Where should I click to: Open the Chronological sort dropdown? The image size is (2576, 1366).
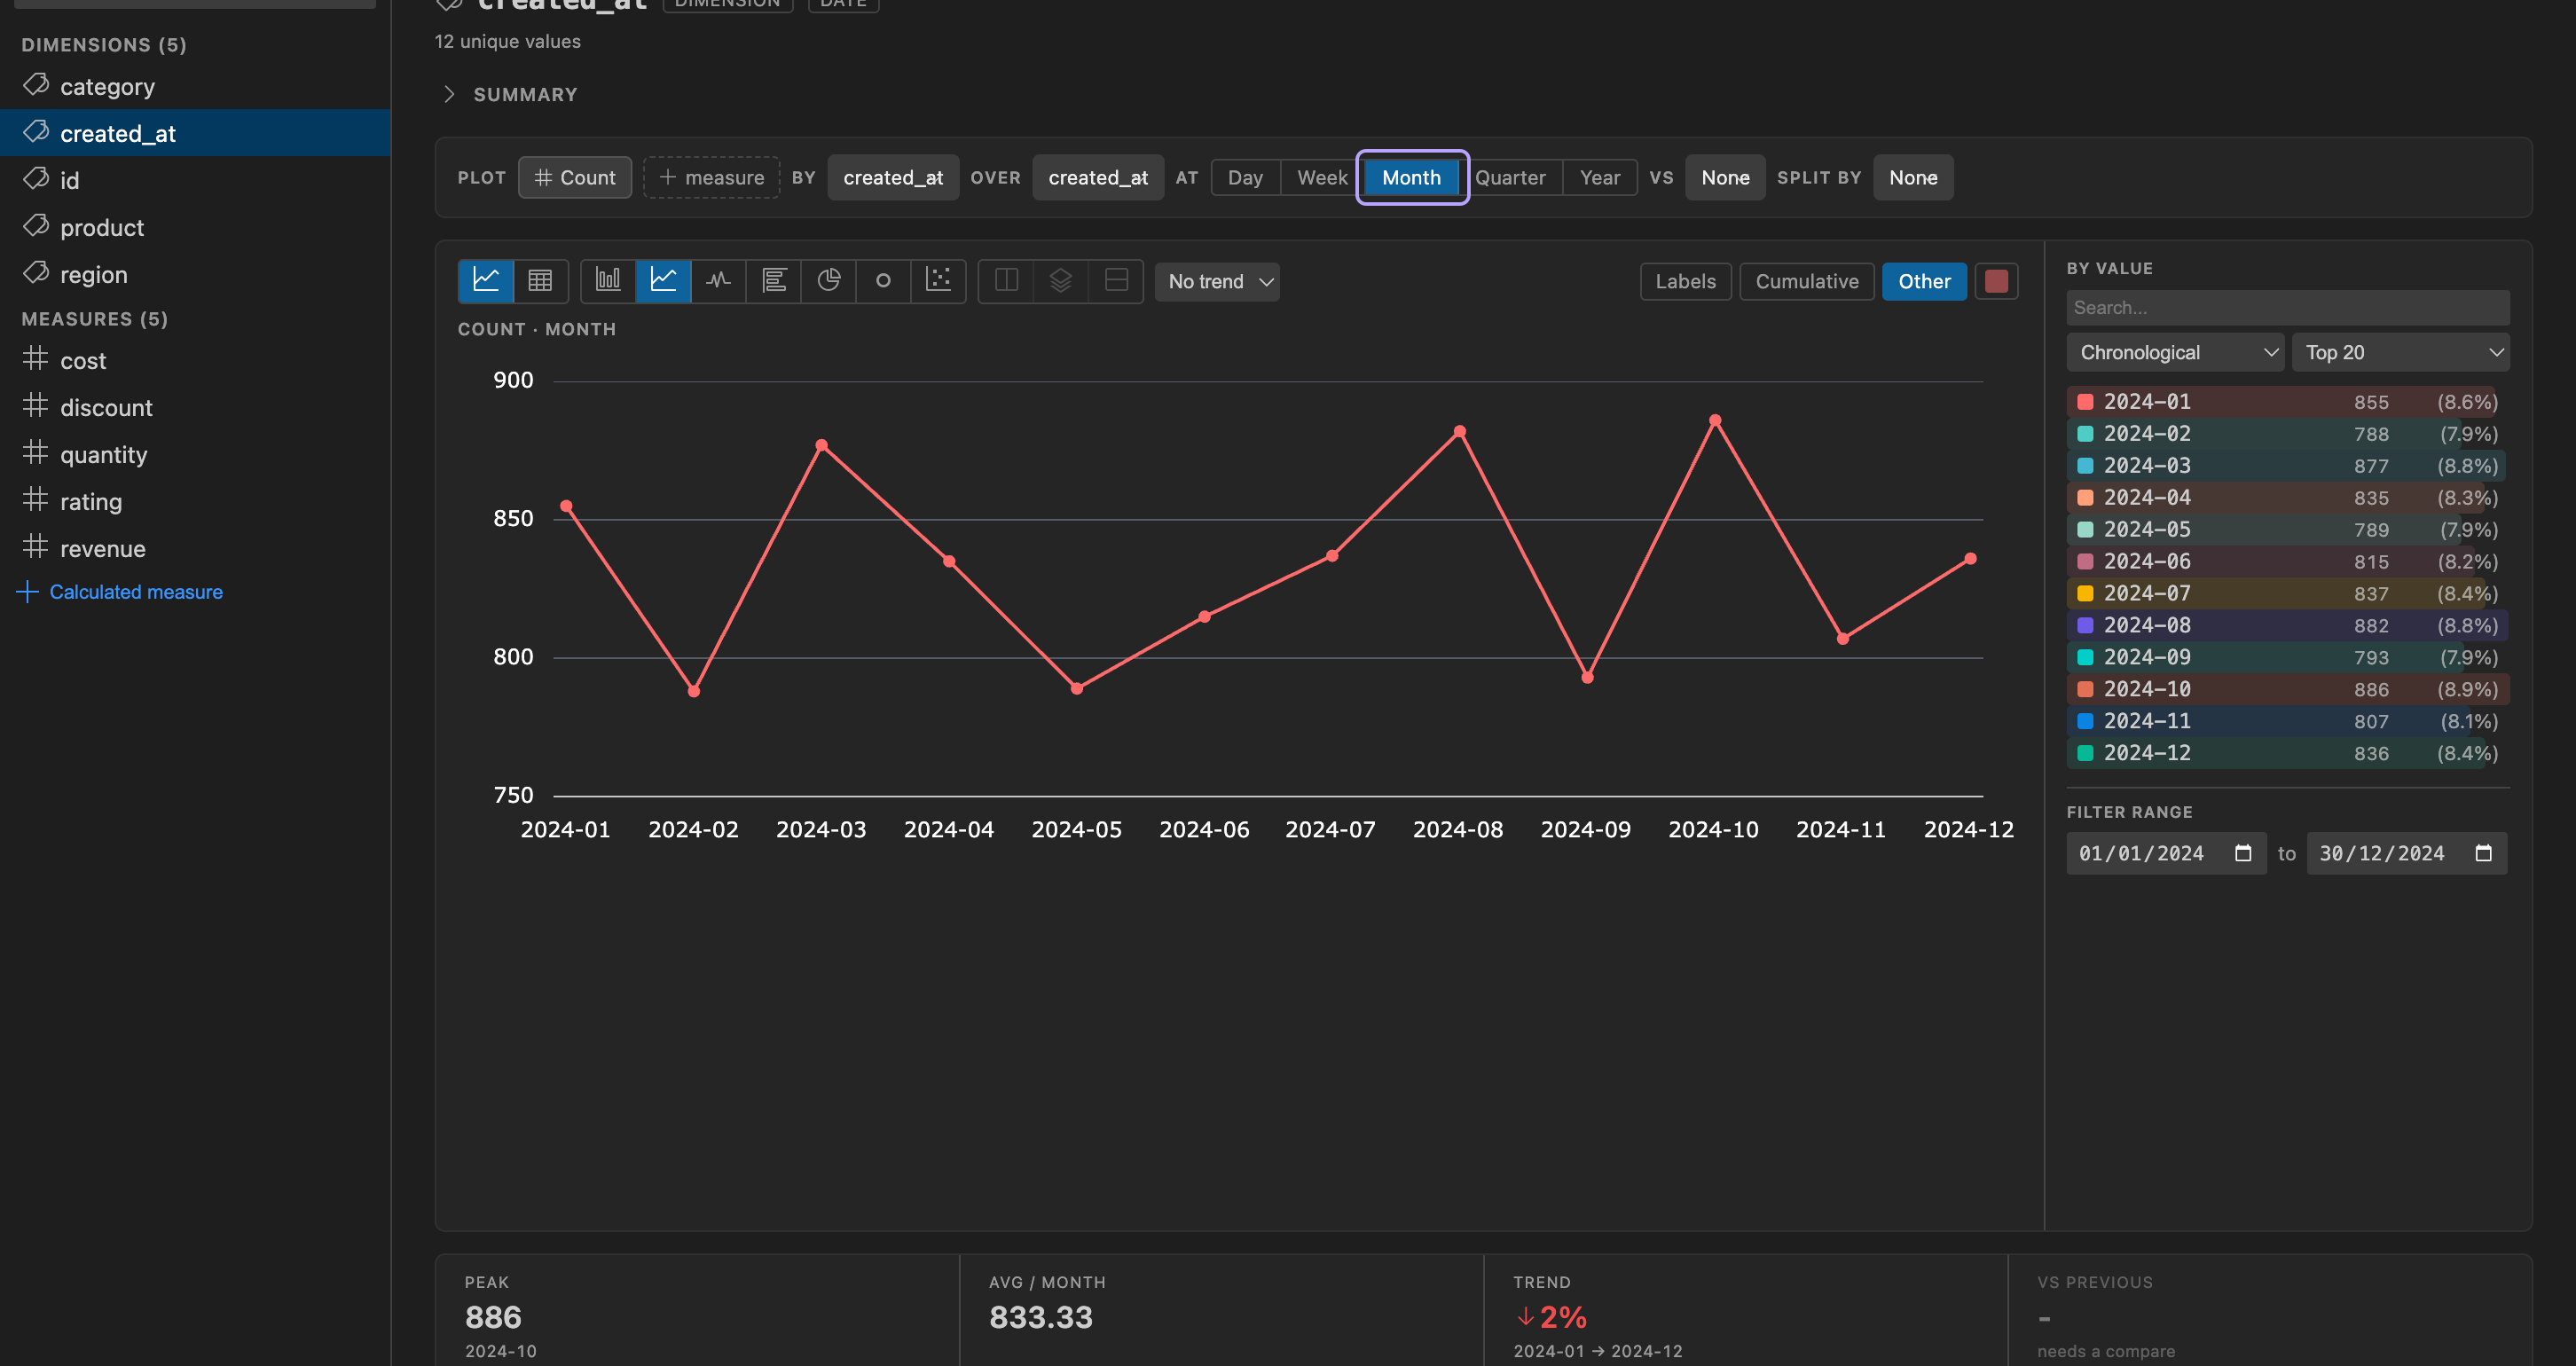point(2175,352)
